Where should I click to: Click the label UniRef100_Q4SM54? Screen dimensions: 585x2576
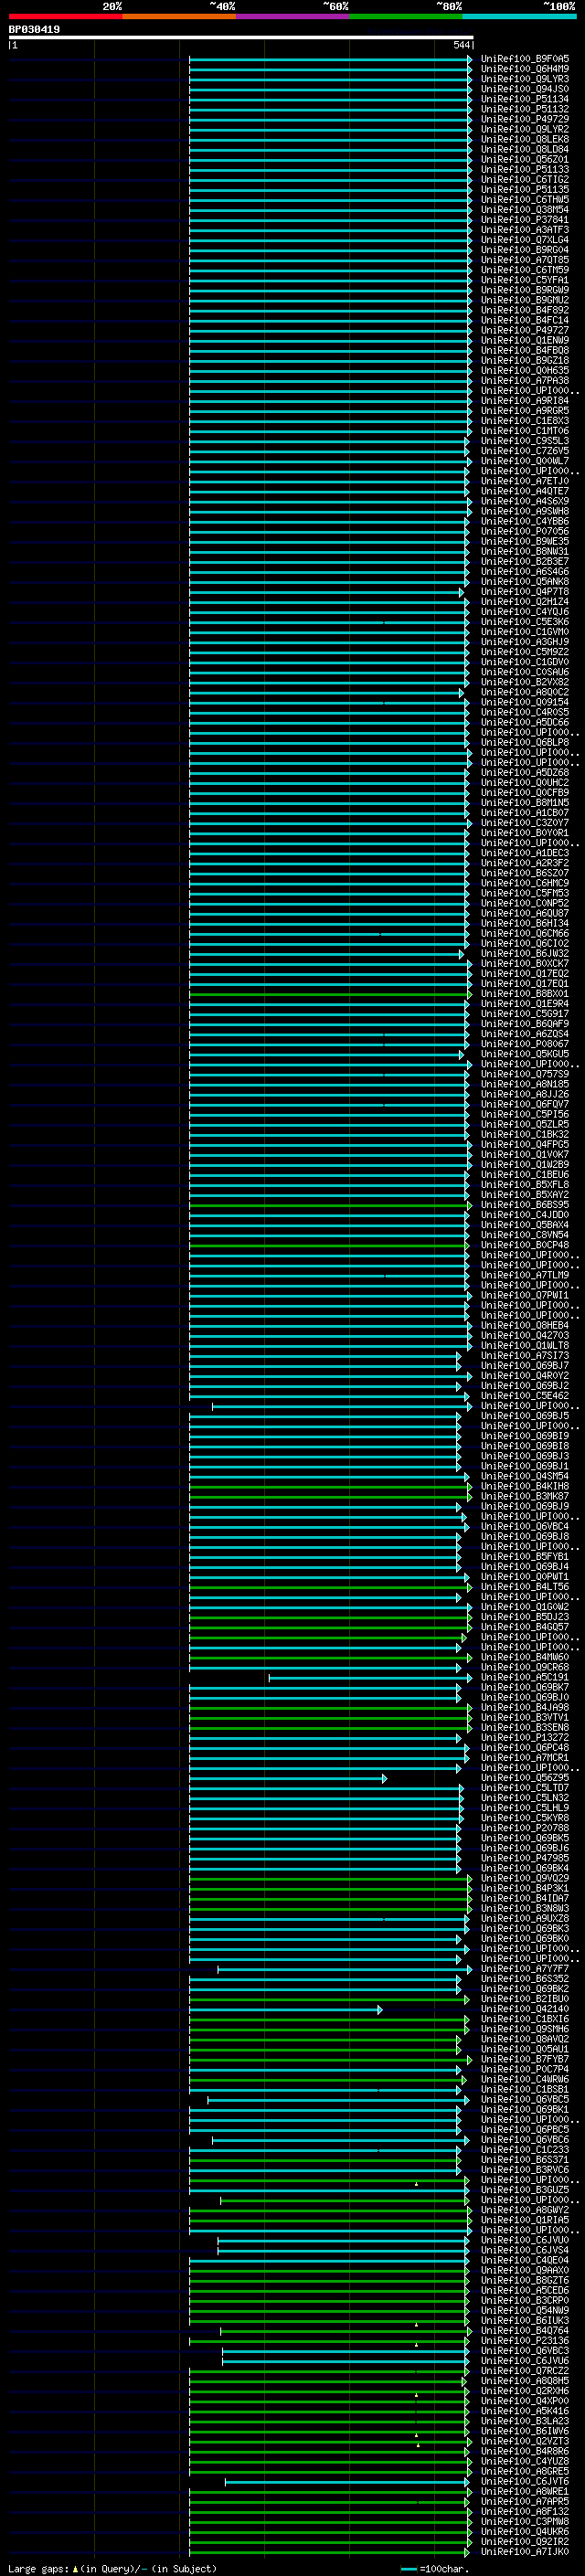(525, 1476)
